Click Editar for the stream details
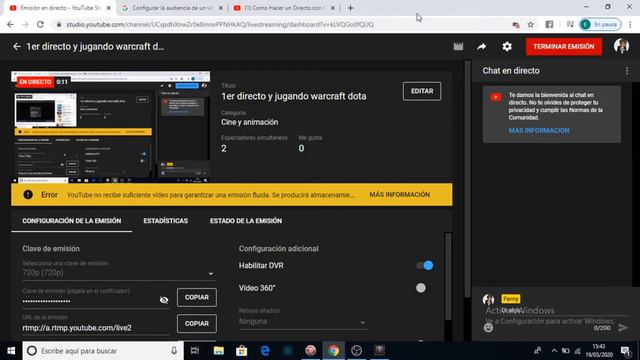 point(422,91)
